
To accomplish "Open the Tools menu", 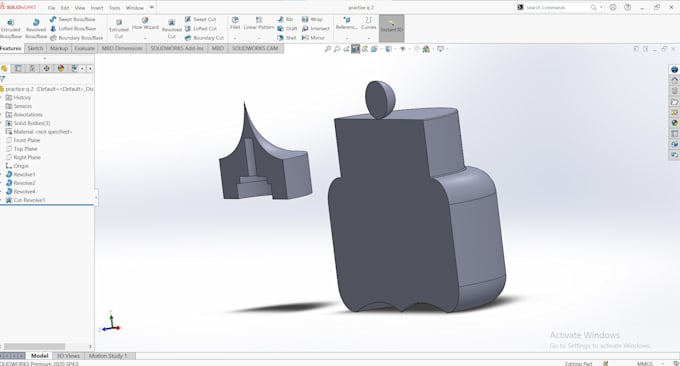I will pyautogui.click(x=114, y=8).
